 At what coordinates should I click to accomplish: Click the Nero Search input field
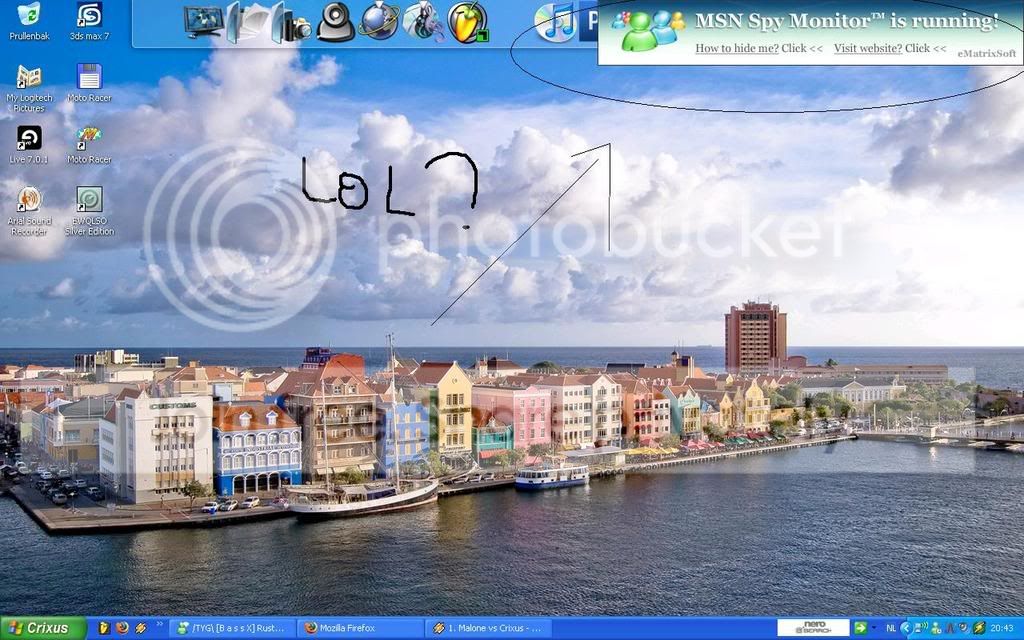pos(813,628)
